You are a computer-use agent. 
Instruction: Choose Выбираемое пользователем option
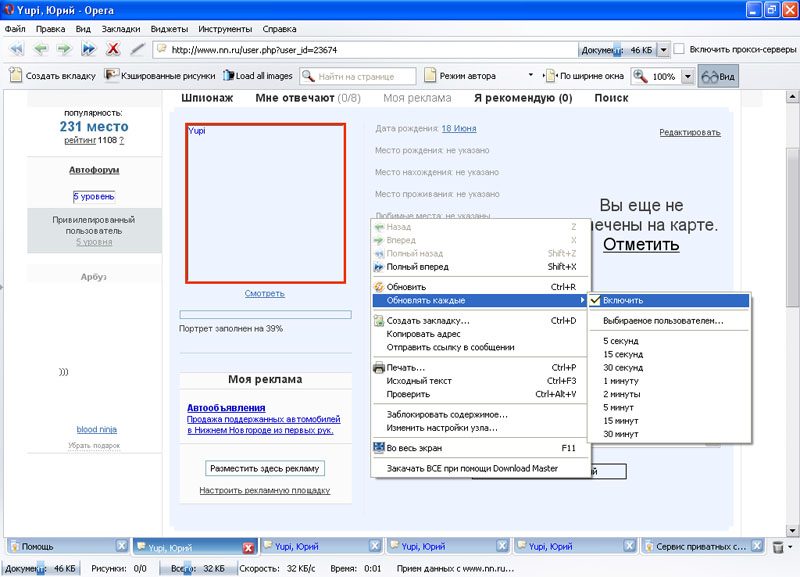tap(669, 321)
